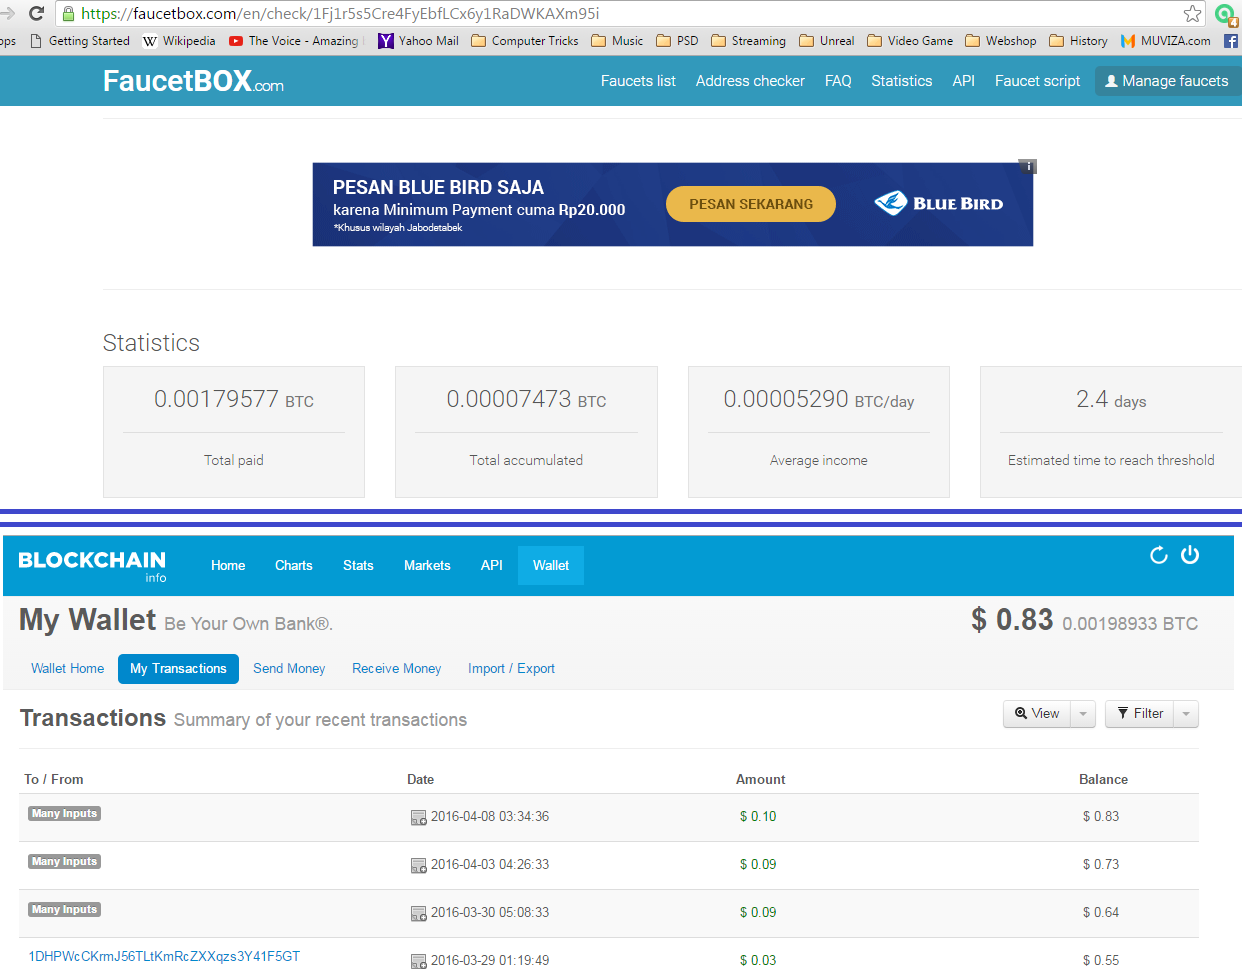Click address 1DHPWcCKrmJ56TLtKmRcZXXqzs3Y41F5GT link
1242x969 pixels.
point(164,957)
